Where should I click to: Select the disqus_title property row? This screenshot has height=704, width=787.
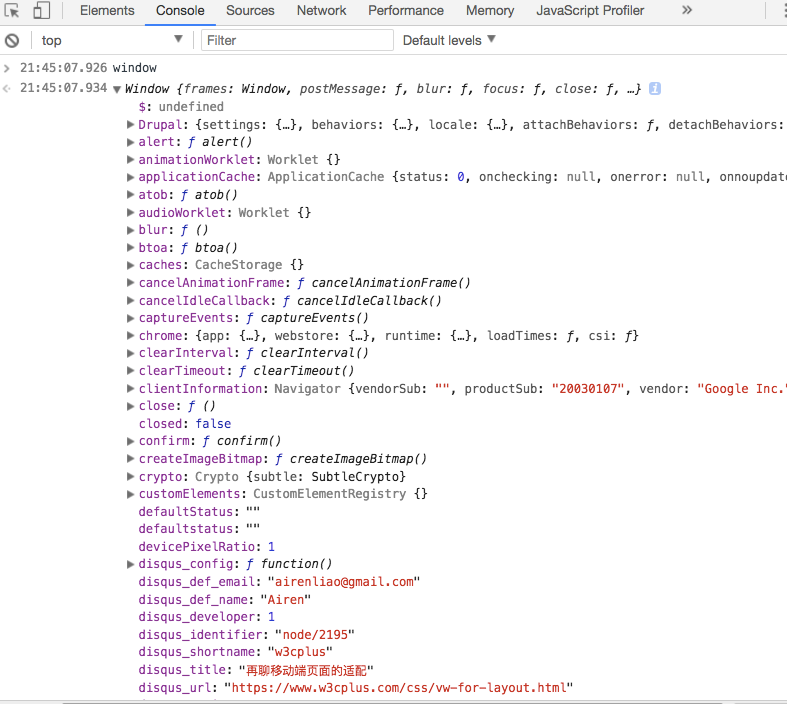[256, 670]
